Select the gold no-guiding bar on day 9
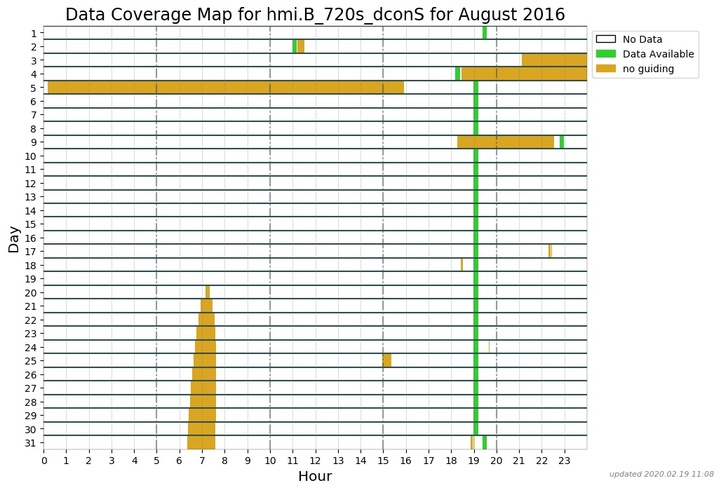This screenshot has height=490, width=721. (505, 142)
